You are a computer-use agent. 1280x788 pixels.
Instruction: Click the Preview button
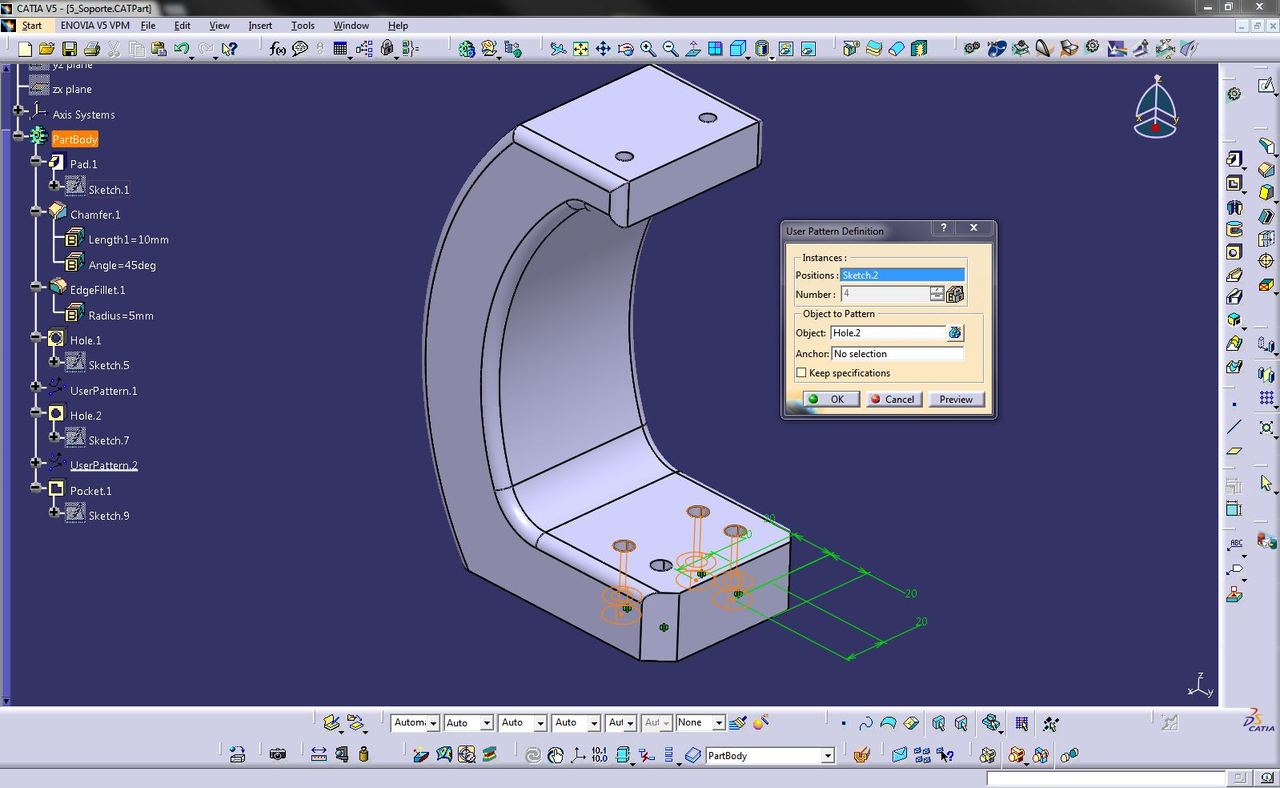tap(956, 399)
